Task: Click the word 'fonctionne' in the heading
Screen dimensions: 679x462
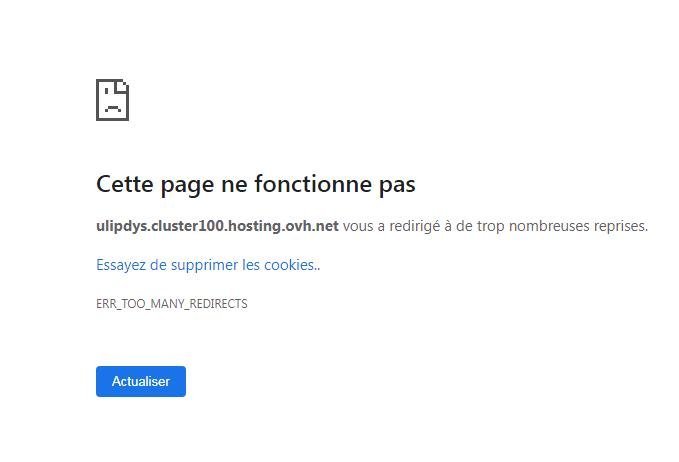Action: 313,184
